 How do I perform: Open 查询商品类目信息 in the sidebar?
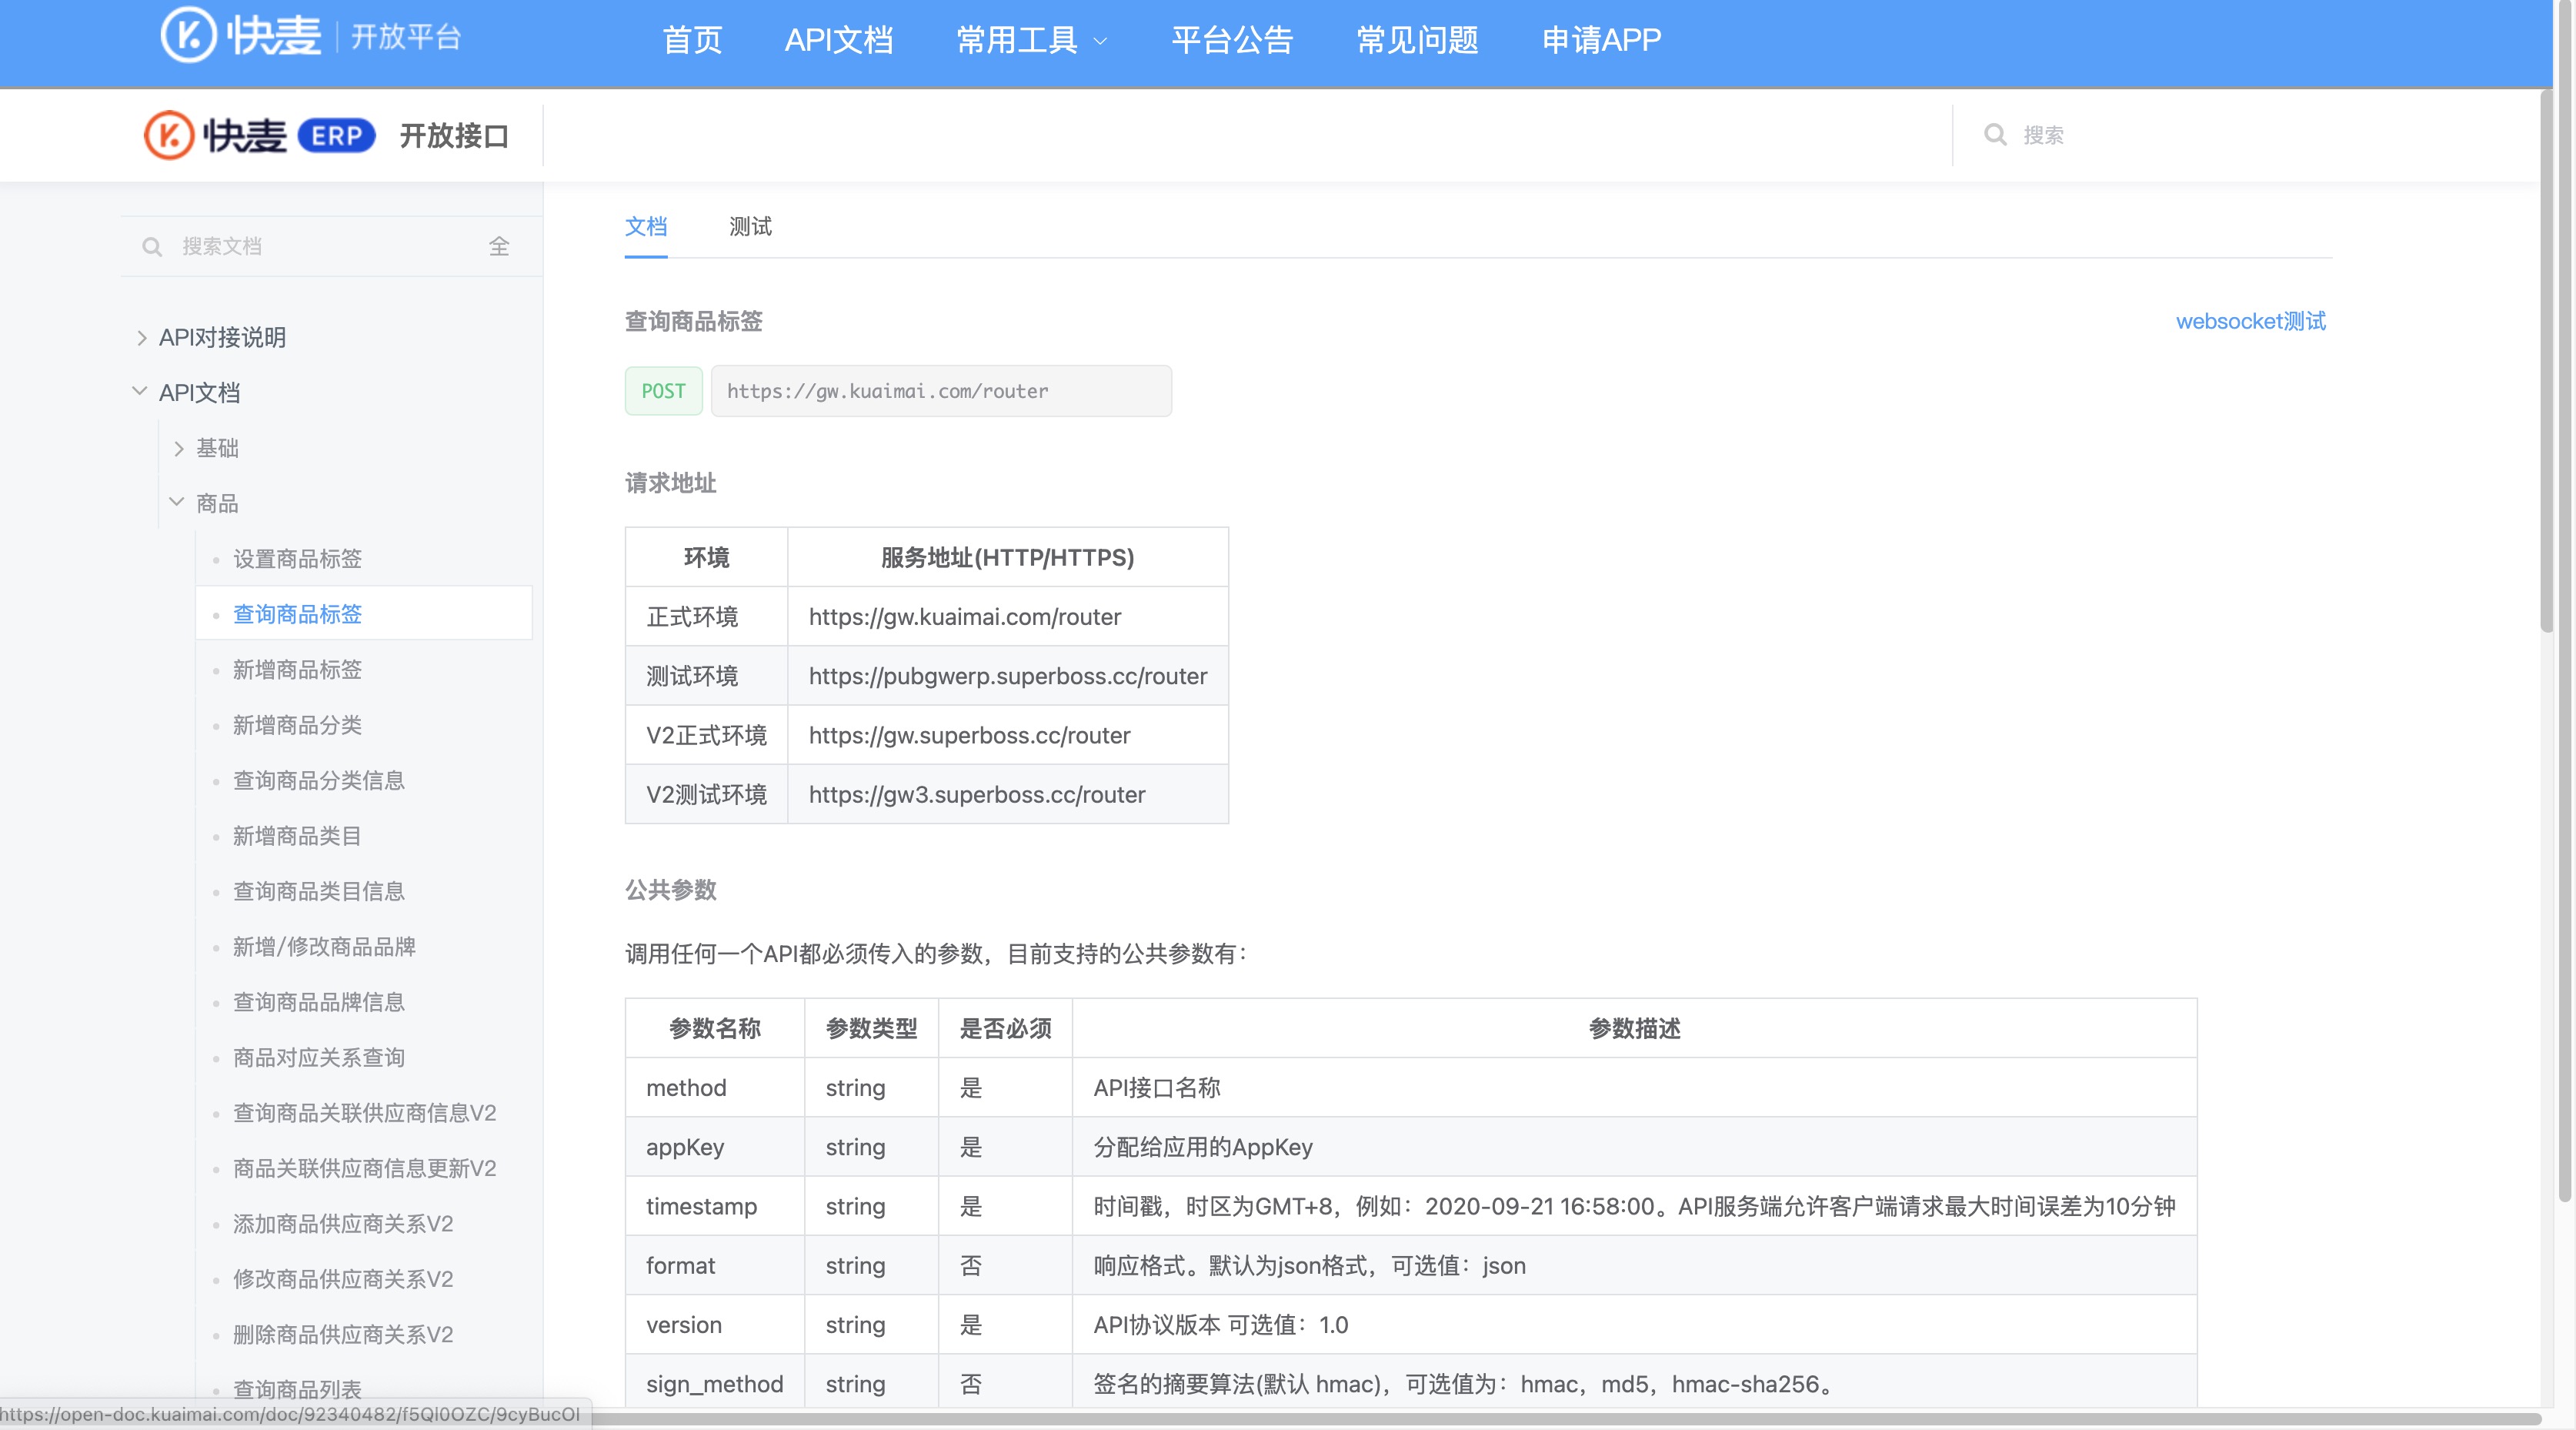click(x=319, y=891)
